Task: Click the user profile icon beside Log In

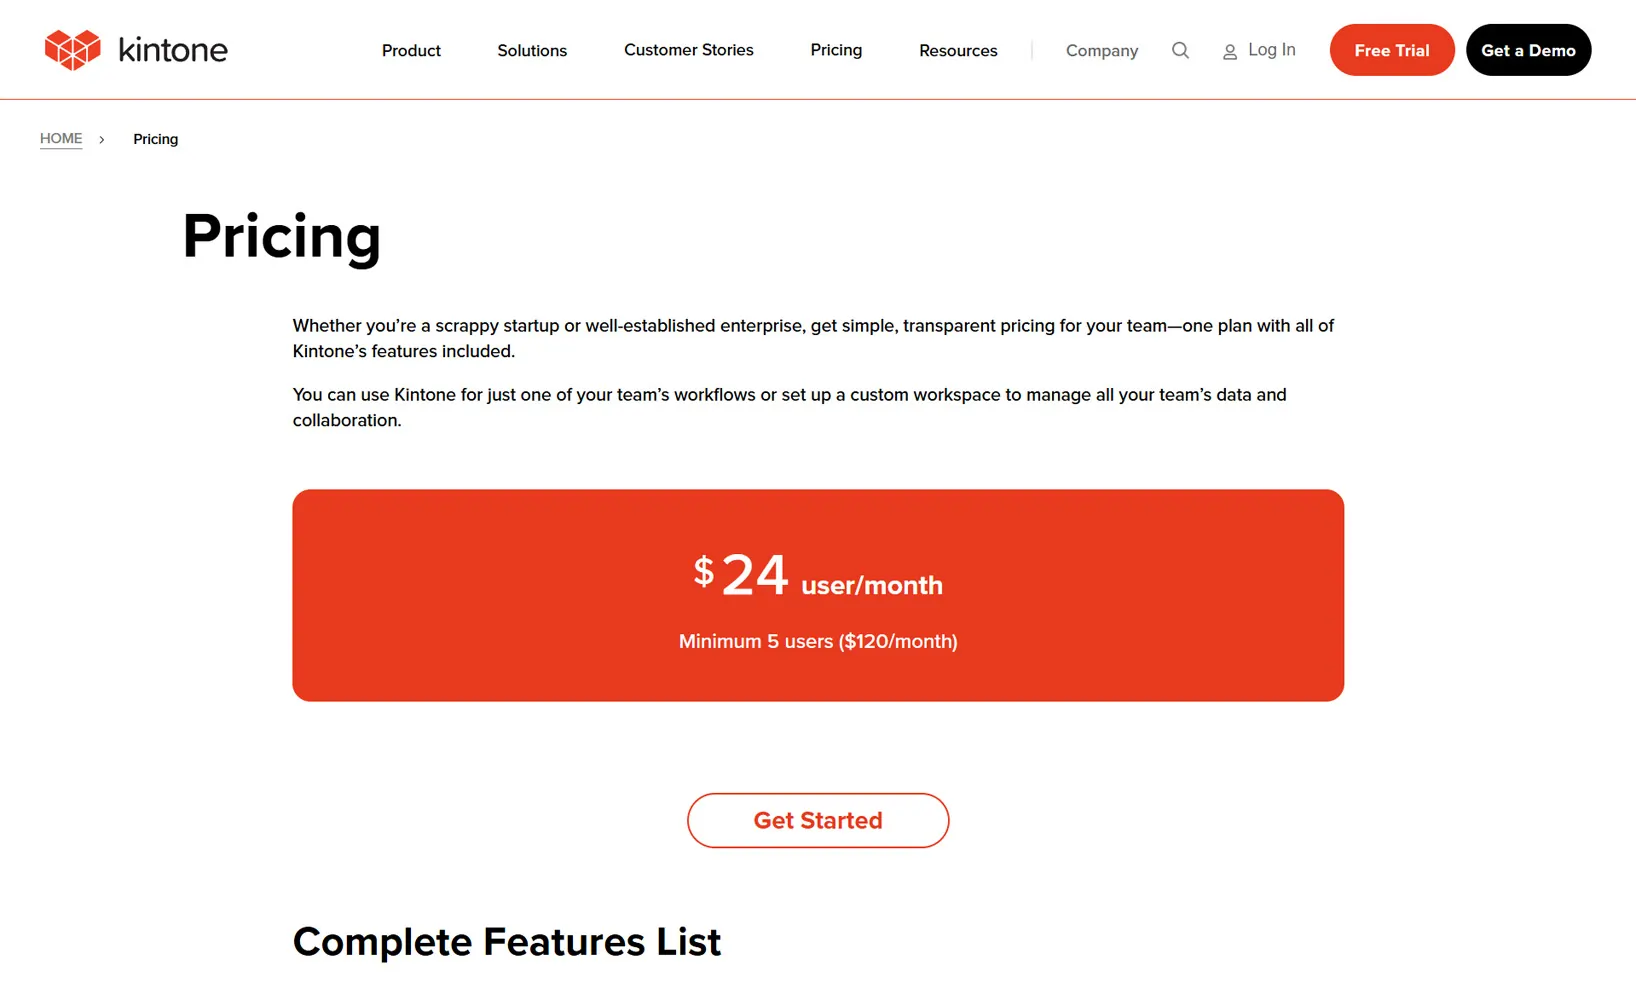Action: [x=1230, y=52]
